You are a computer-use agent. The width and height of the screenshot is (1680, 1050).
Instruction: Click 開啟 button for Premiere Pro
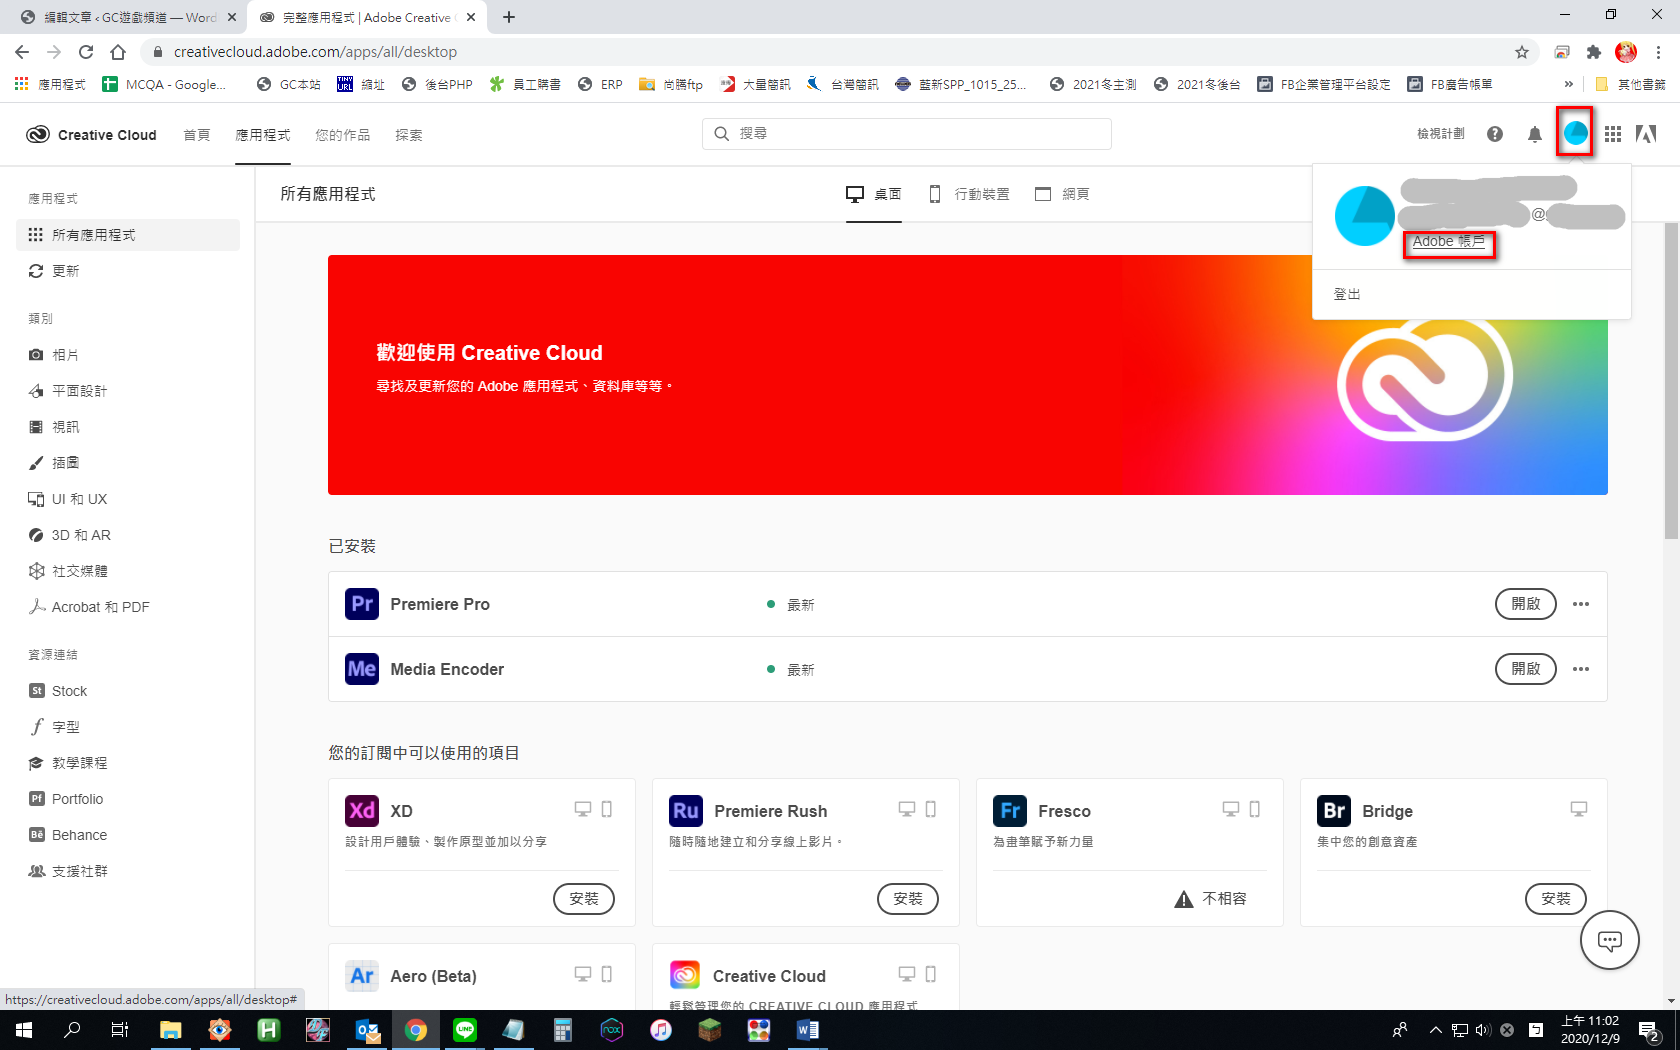[1525, 604]
